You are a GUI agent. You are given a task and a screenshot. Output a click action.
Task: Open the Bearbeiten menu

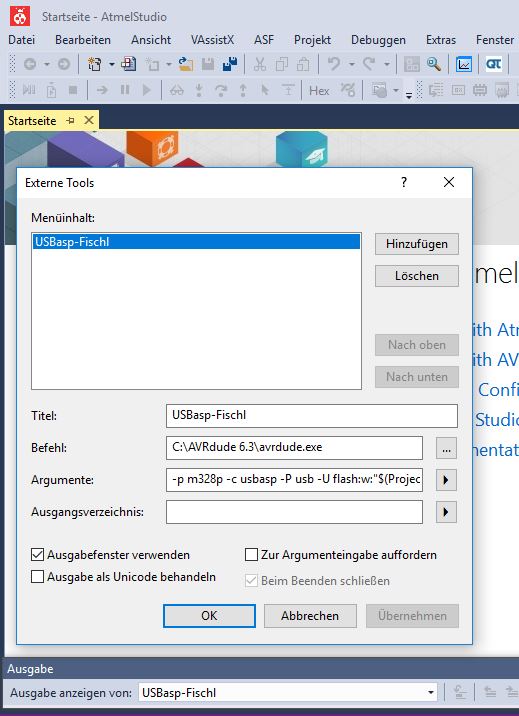pos(83,40)
